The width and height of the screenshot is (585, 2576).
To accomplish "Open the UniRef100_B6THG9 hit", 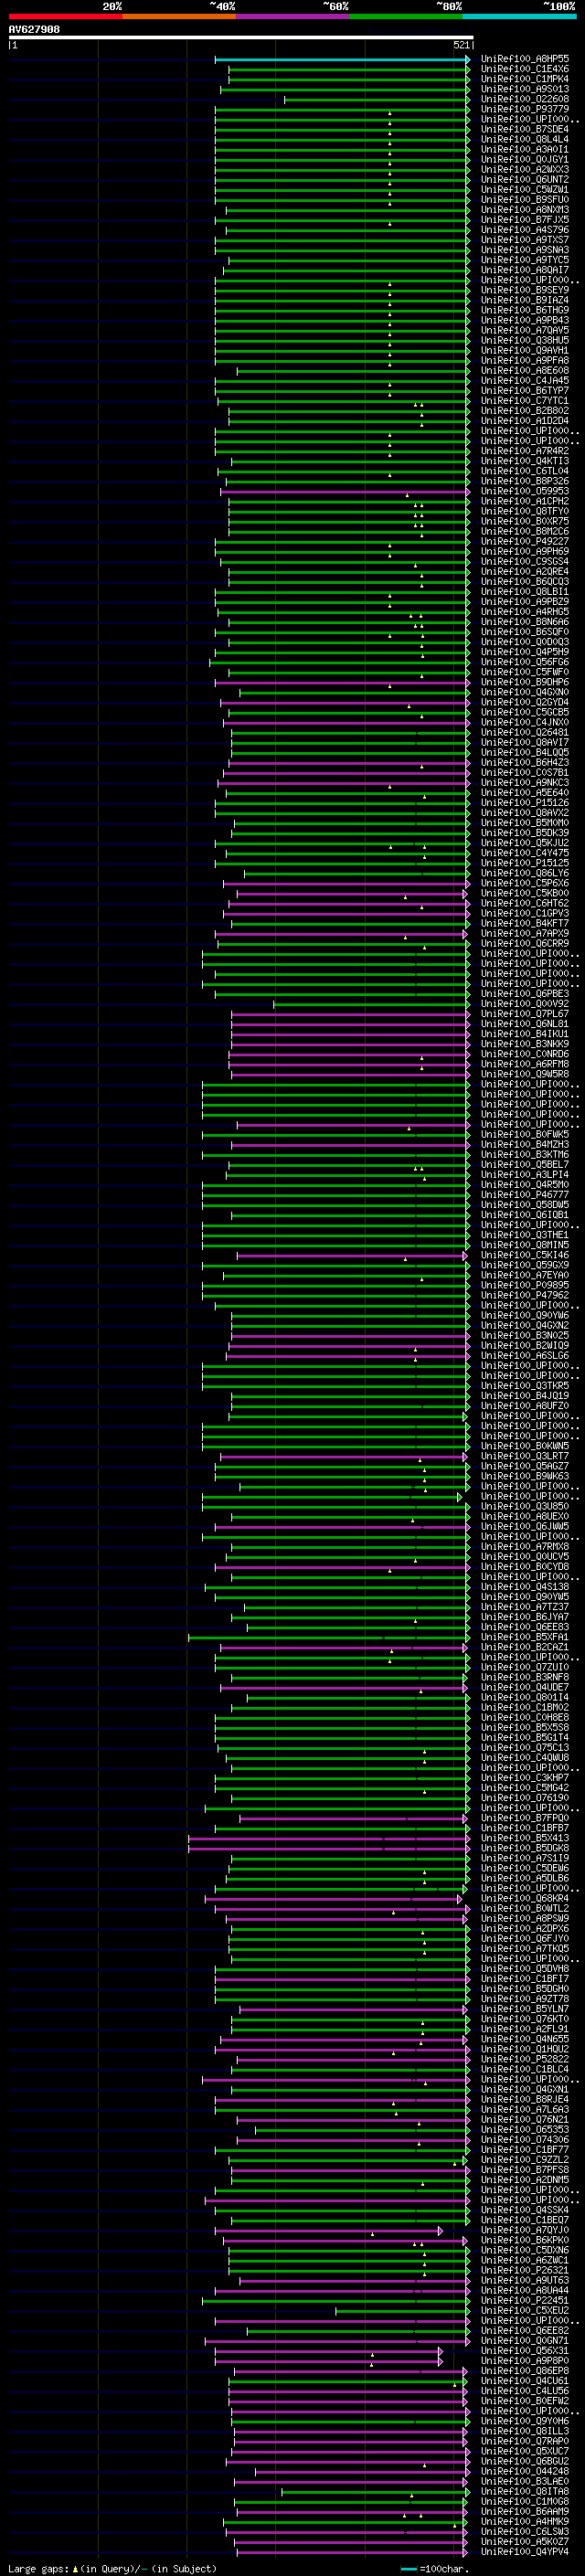I will [x=524, y=311].
